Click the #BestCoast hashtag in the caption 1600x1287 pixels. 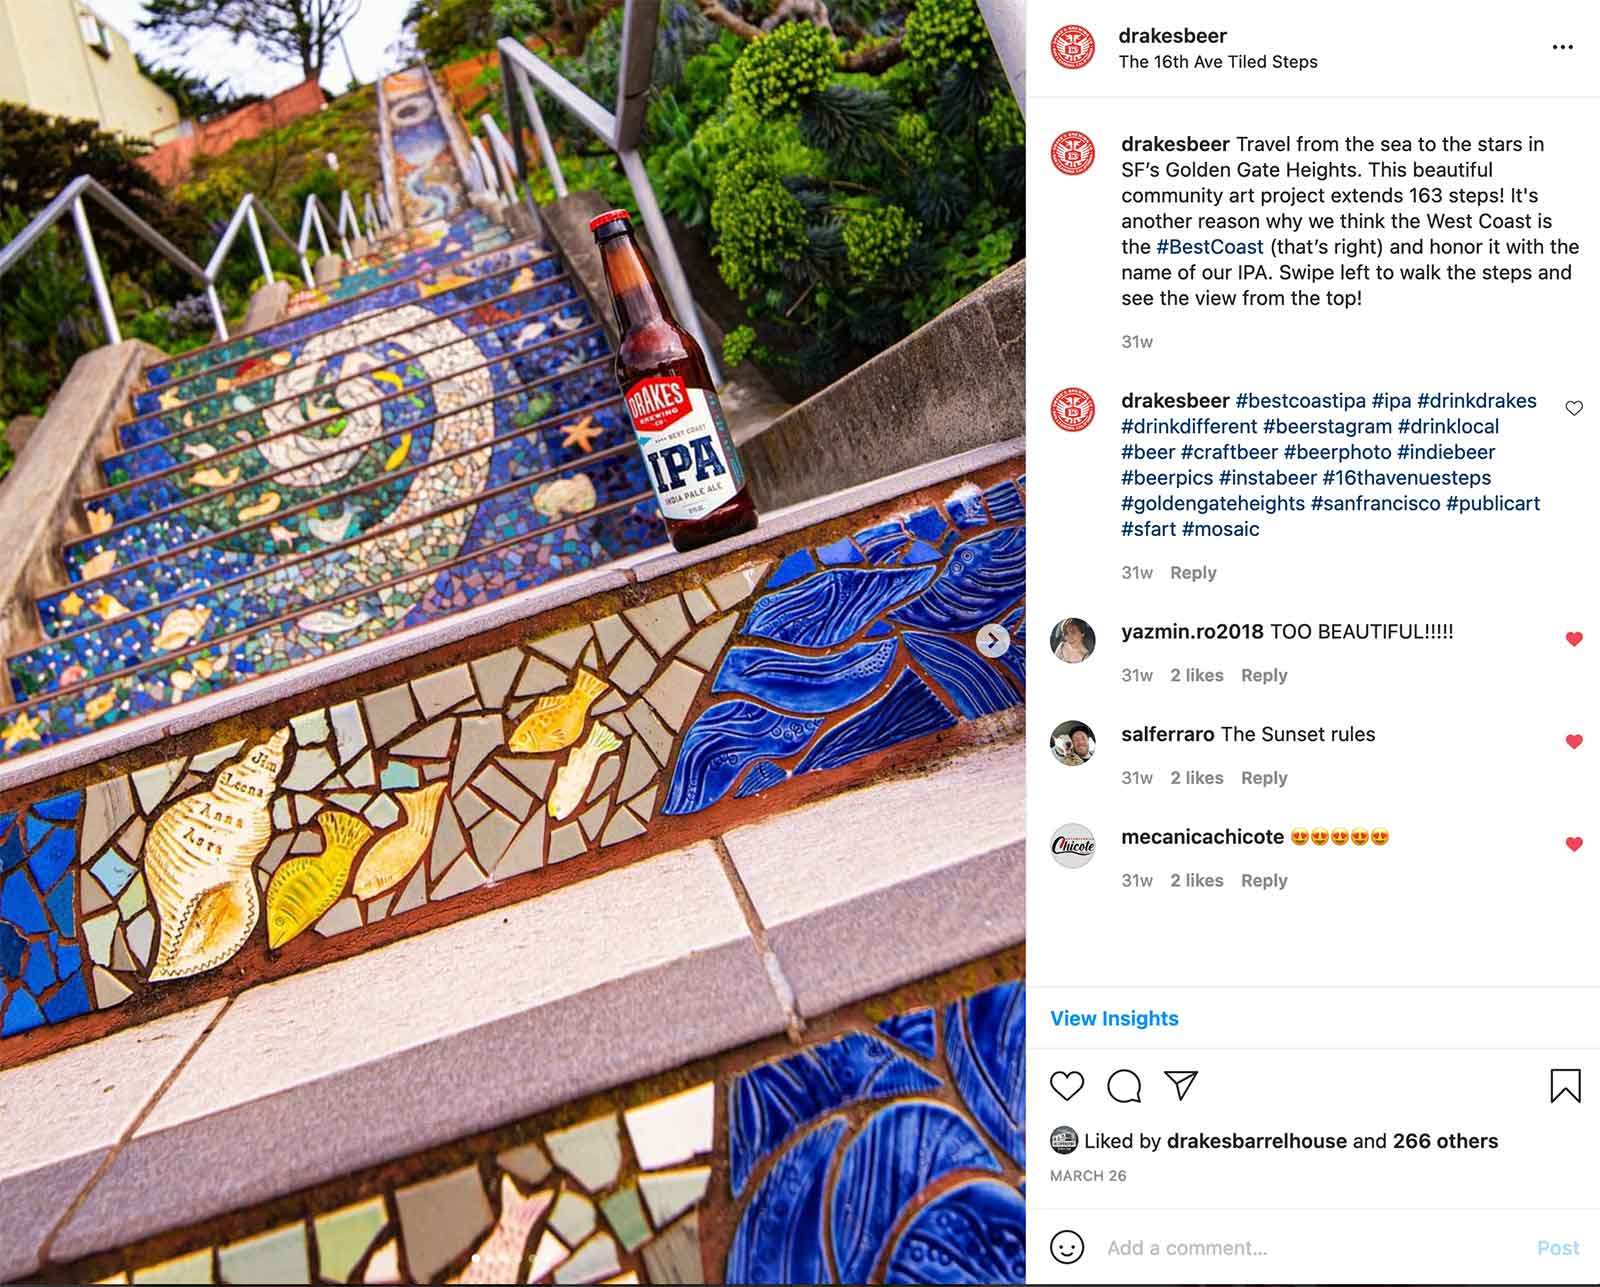click(1210, 247)
